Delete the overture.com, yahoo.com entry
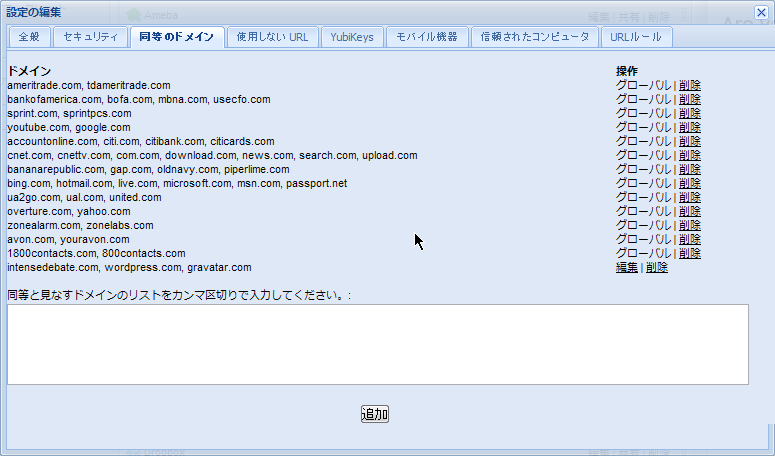Screen dimensions: 775x456 pos(689,211)
